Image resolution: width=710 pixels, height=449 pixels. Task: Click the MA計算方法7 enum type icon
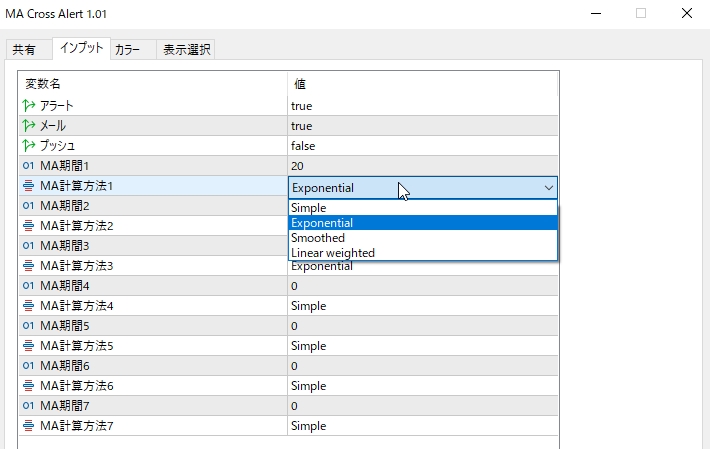point(28,426)
